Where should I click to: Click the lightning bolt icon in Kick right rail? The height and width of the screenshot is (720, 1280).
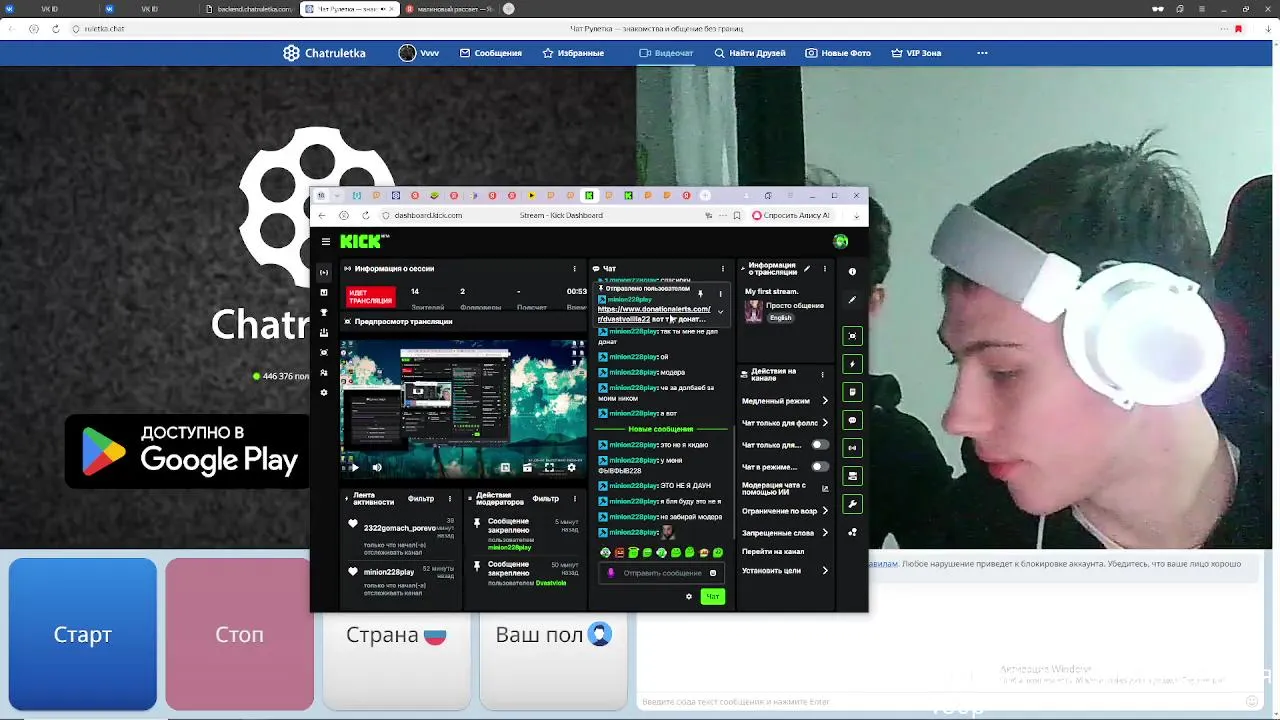pos(852,364)
